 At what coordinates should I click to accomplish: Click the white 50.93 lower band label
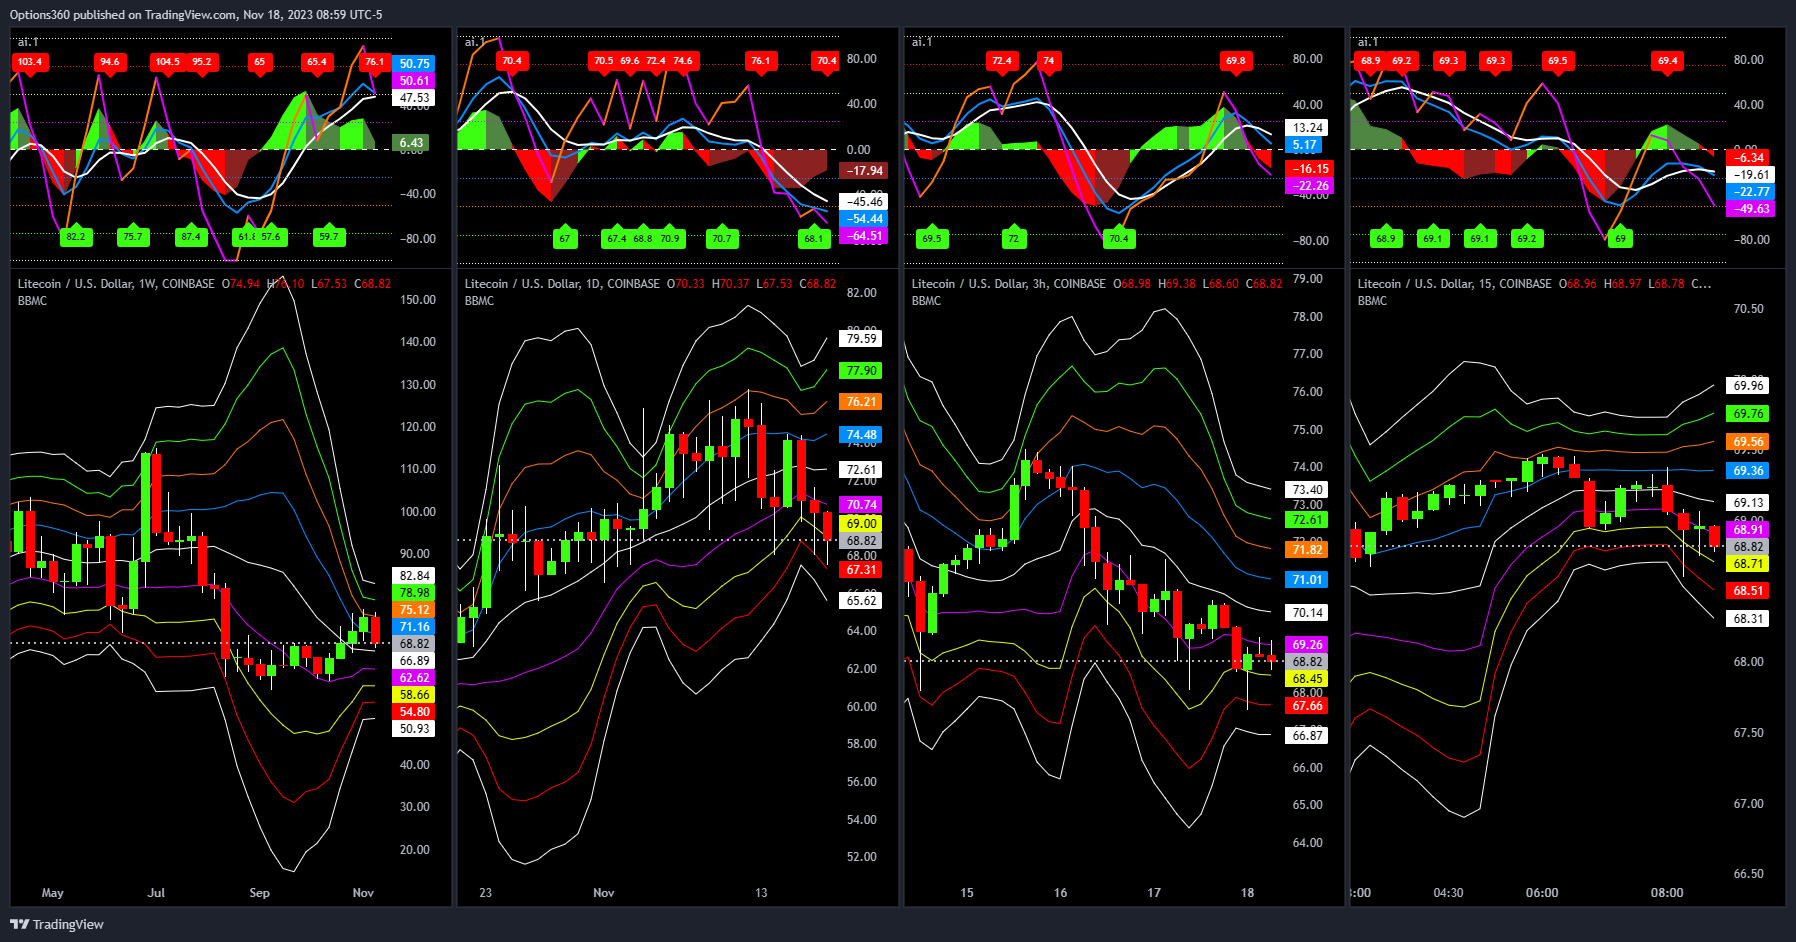pos(414,729)
